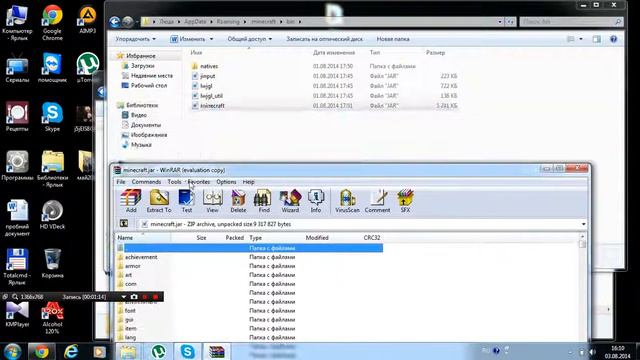Open Explorer help question mark icon

tap(613, 39)
